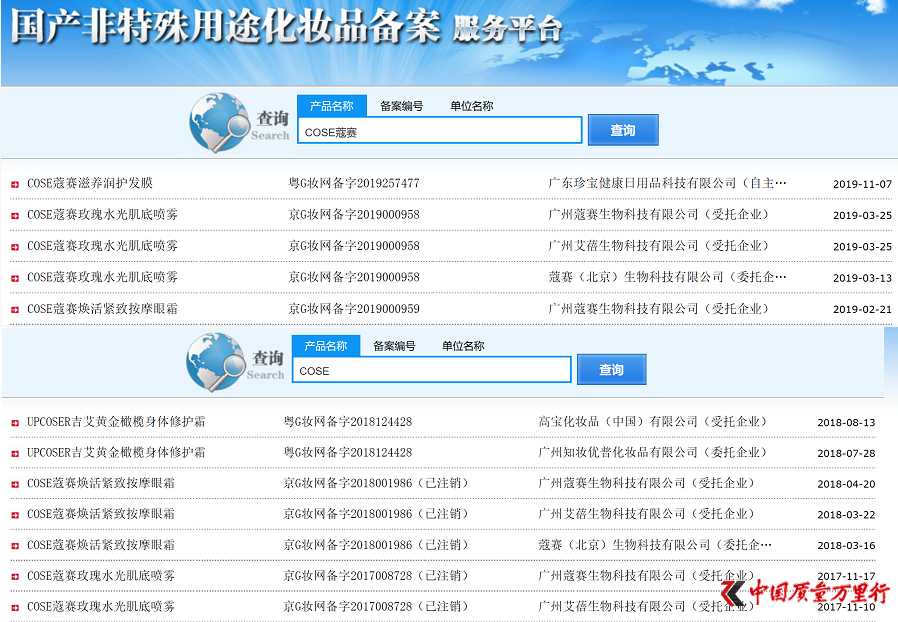Click 京G妆网备字2017008728（已注销） in the 2017-11-10 row

(377, 607)
